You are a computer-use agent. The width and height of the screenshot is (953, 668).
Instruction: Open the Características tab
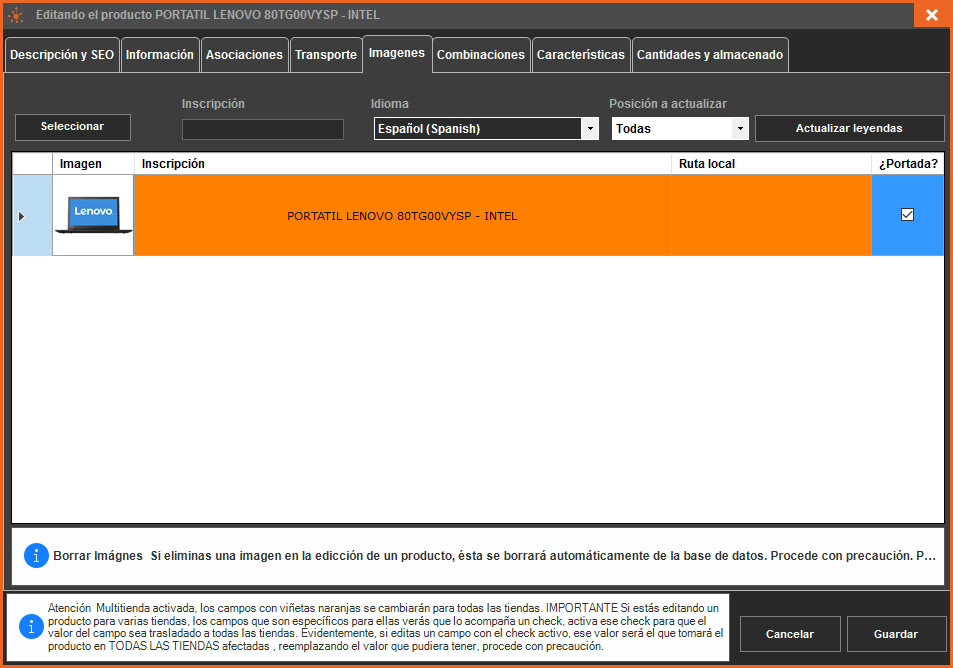(581, 55)
